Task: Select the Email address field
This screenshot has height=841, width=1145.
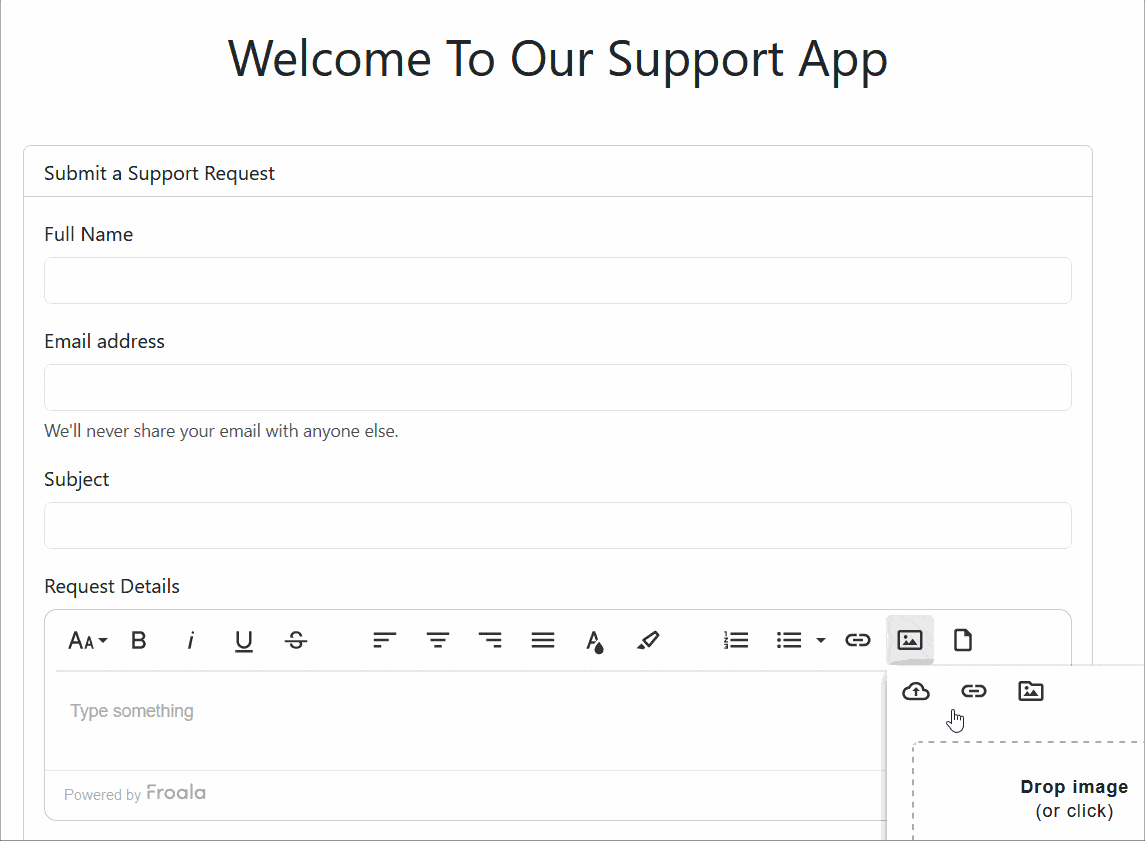Action: (x=557, y=387)
